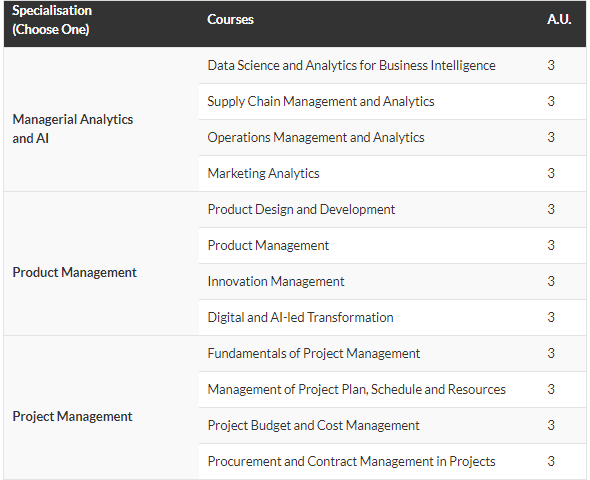Click the A.U. column header
Screen dimensions: 590x480
(x=559, y=19)
